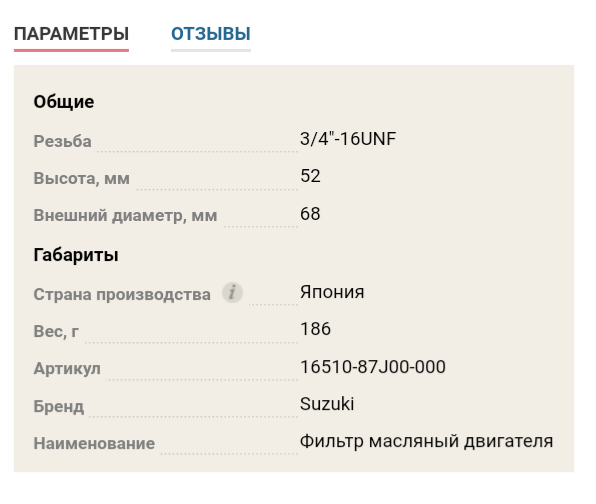Click the height value 52

[310, 176]
